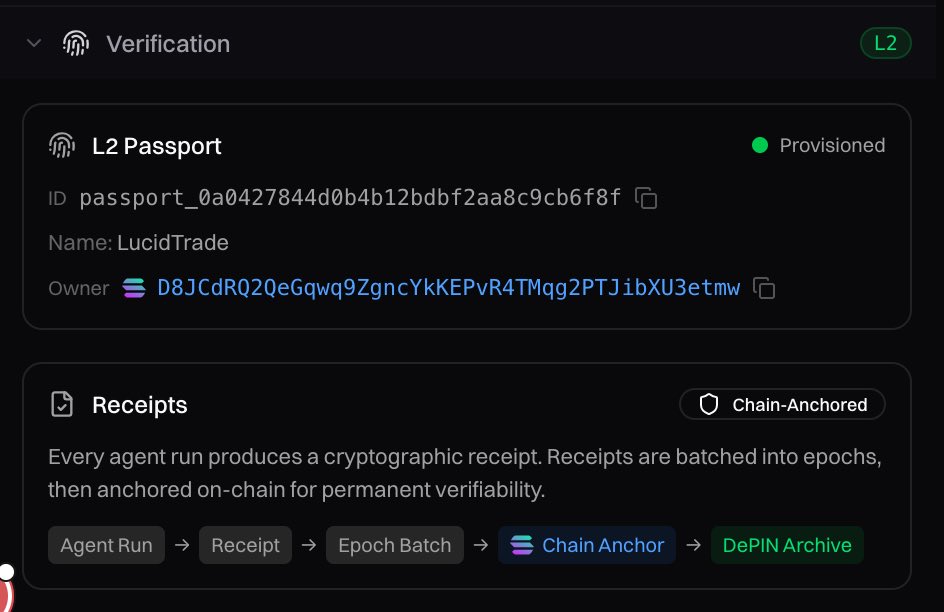Click the arrow between Agent Run and Receipt
The width and height of the screenshot is (944, 612).
182,545
